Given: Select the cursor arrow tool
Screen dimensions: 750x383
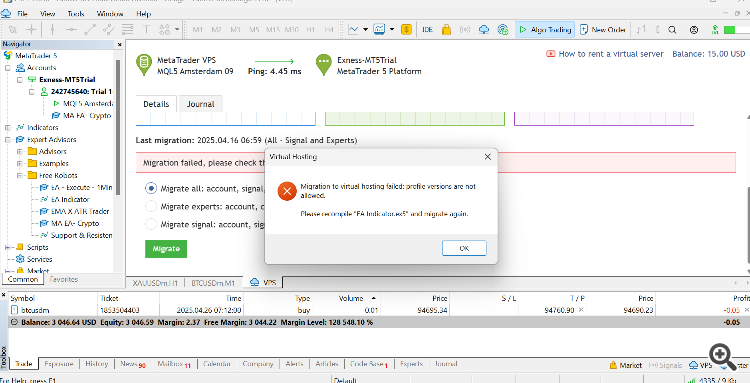Looking at the screenshot, I should click(12, 30).
